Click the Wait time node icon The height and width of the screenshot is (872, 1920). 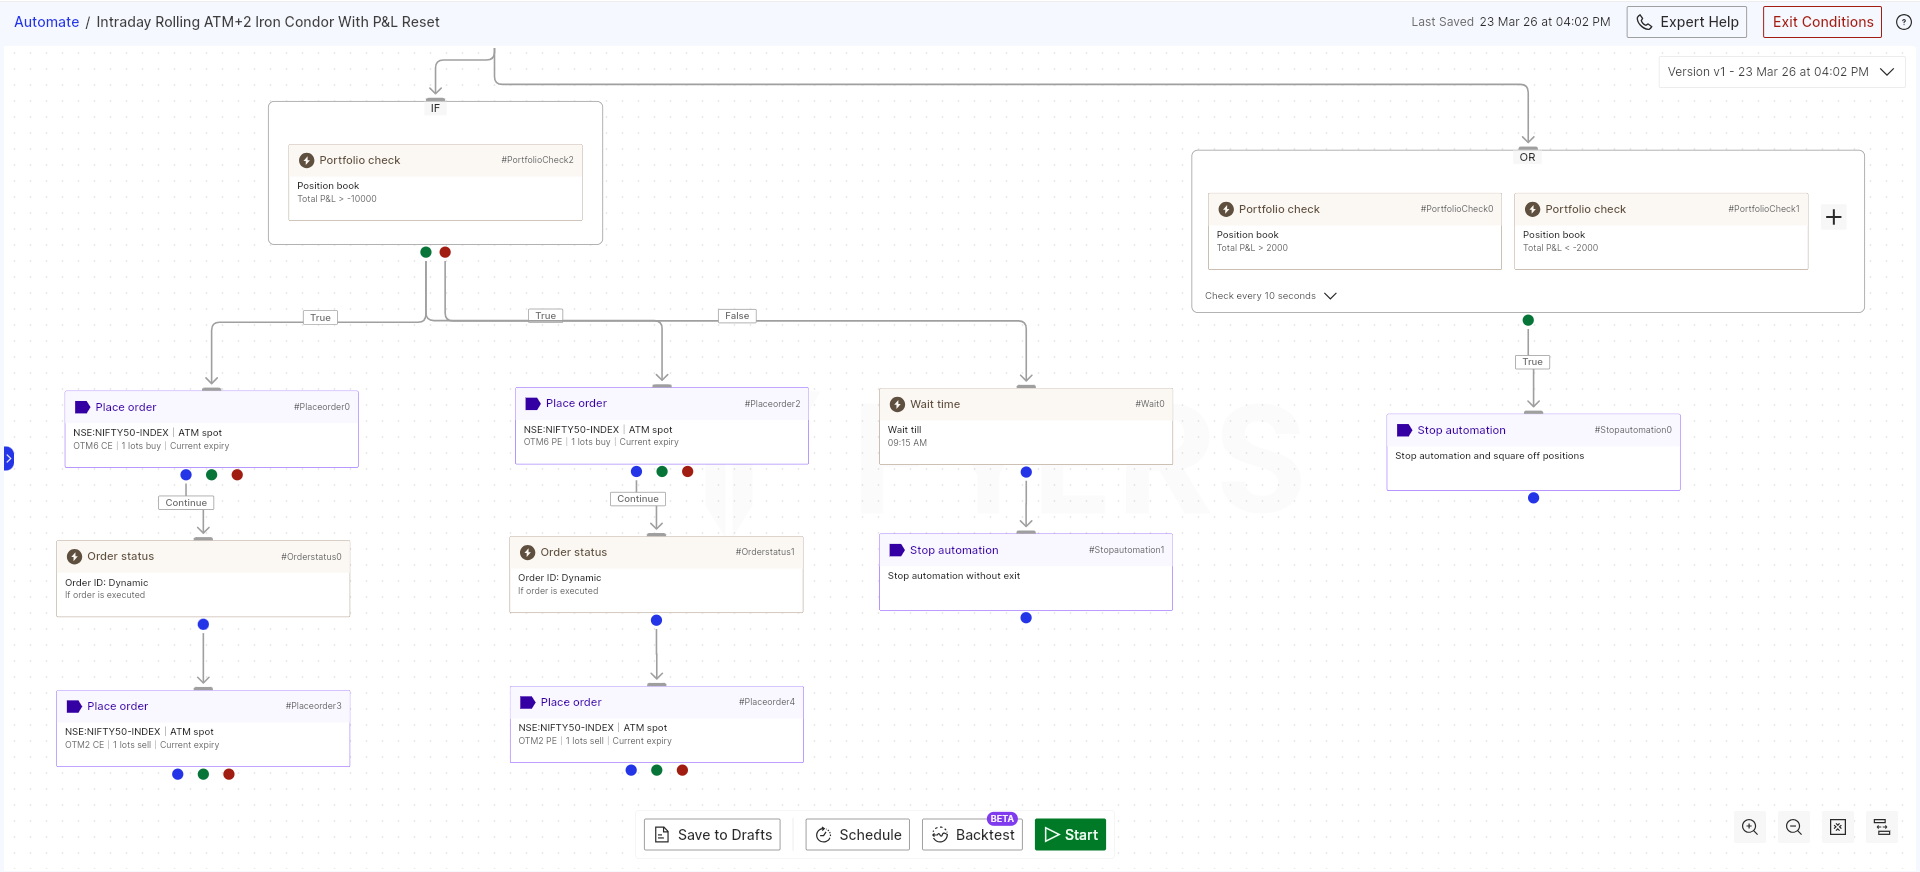pyautogui.click(x=897, y=404)
